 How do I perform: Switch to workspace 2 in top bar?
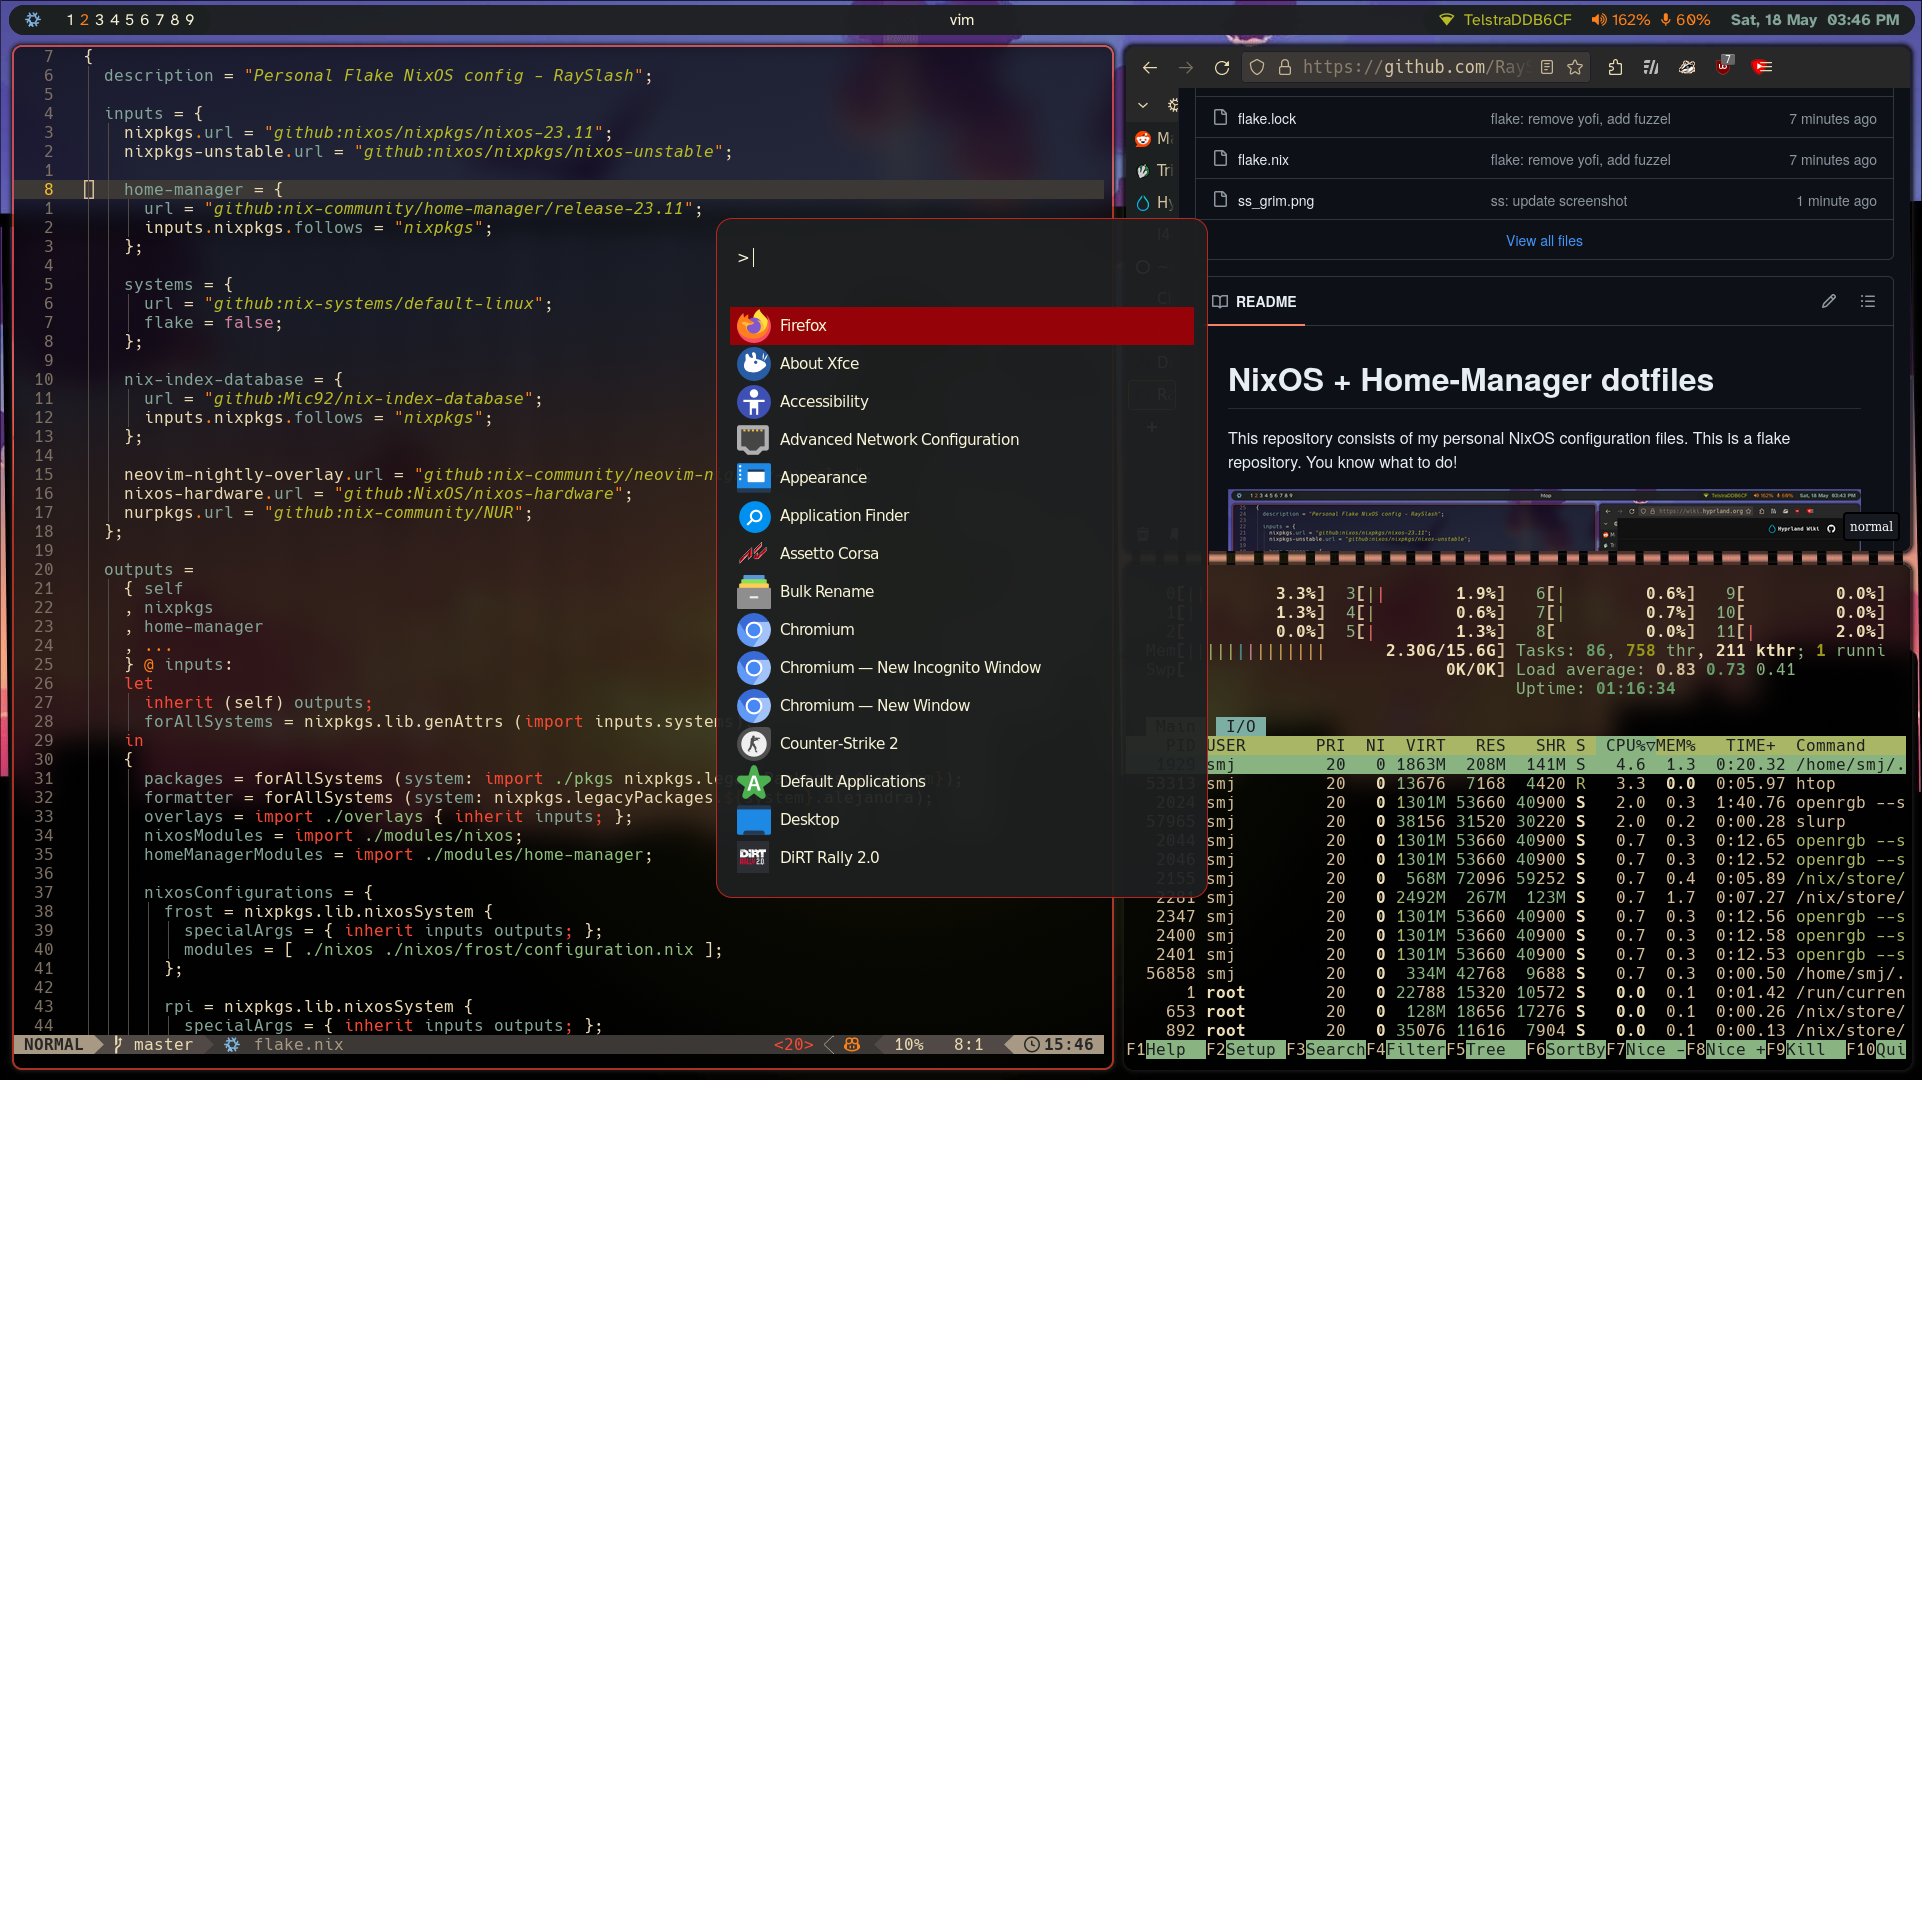pos(85,20)
